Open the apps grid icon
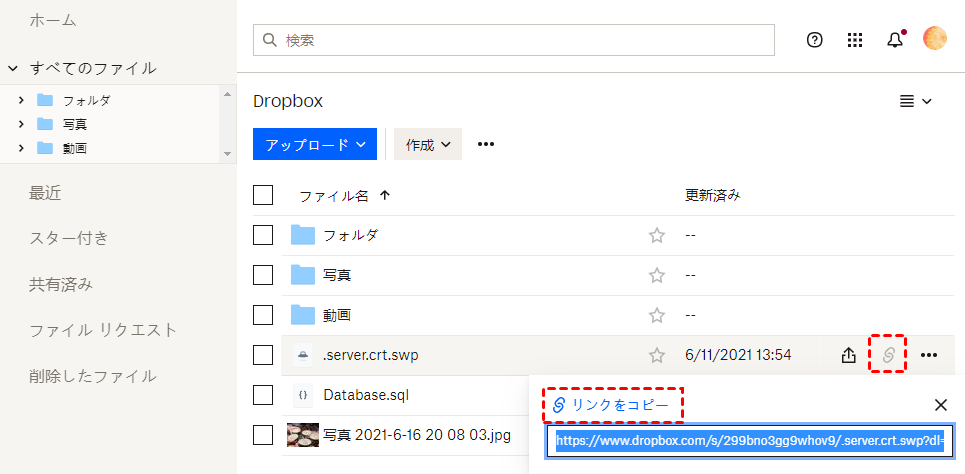 (855, 40)
